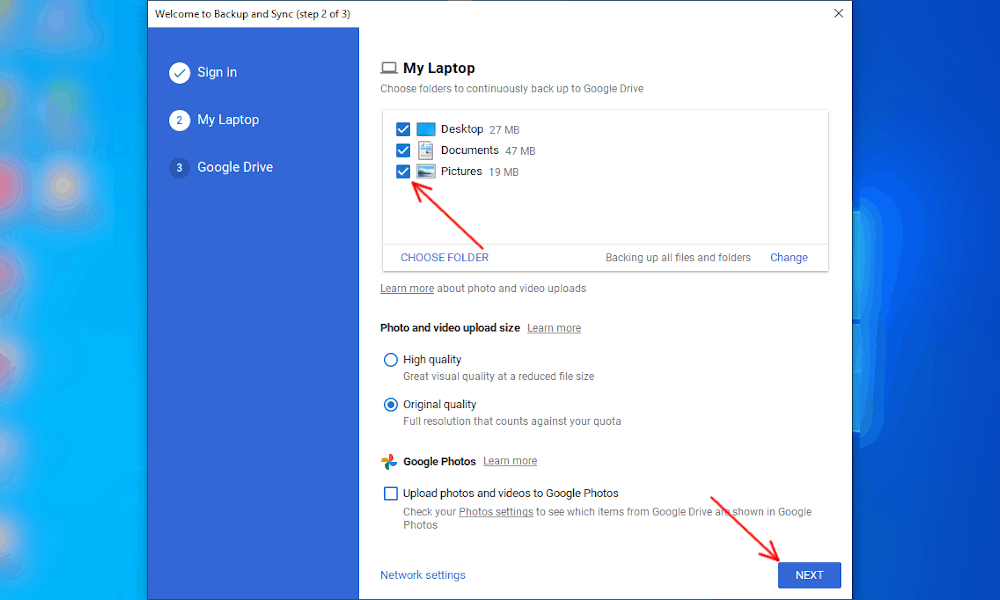This screenshot has width=1000, height=600.
Task: Click the Documents folder icon
Action: pos(425,150)
